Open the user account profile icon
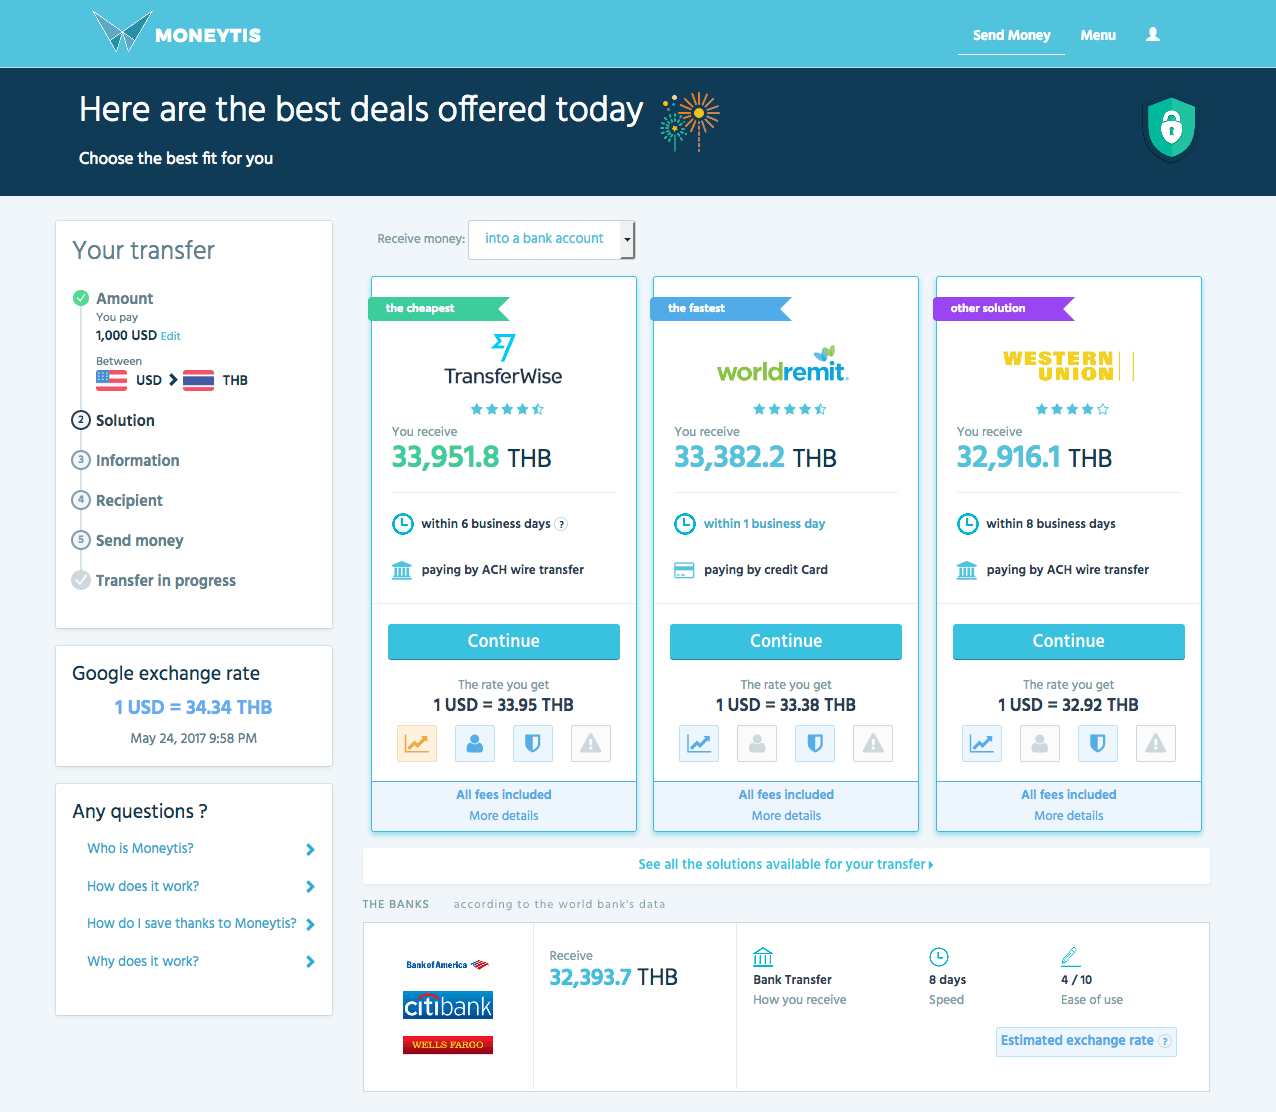This screenshot has width=1276, height=1112. [1153, 35]
